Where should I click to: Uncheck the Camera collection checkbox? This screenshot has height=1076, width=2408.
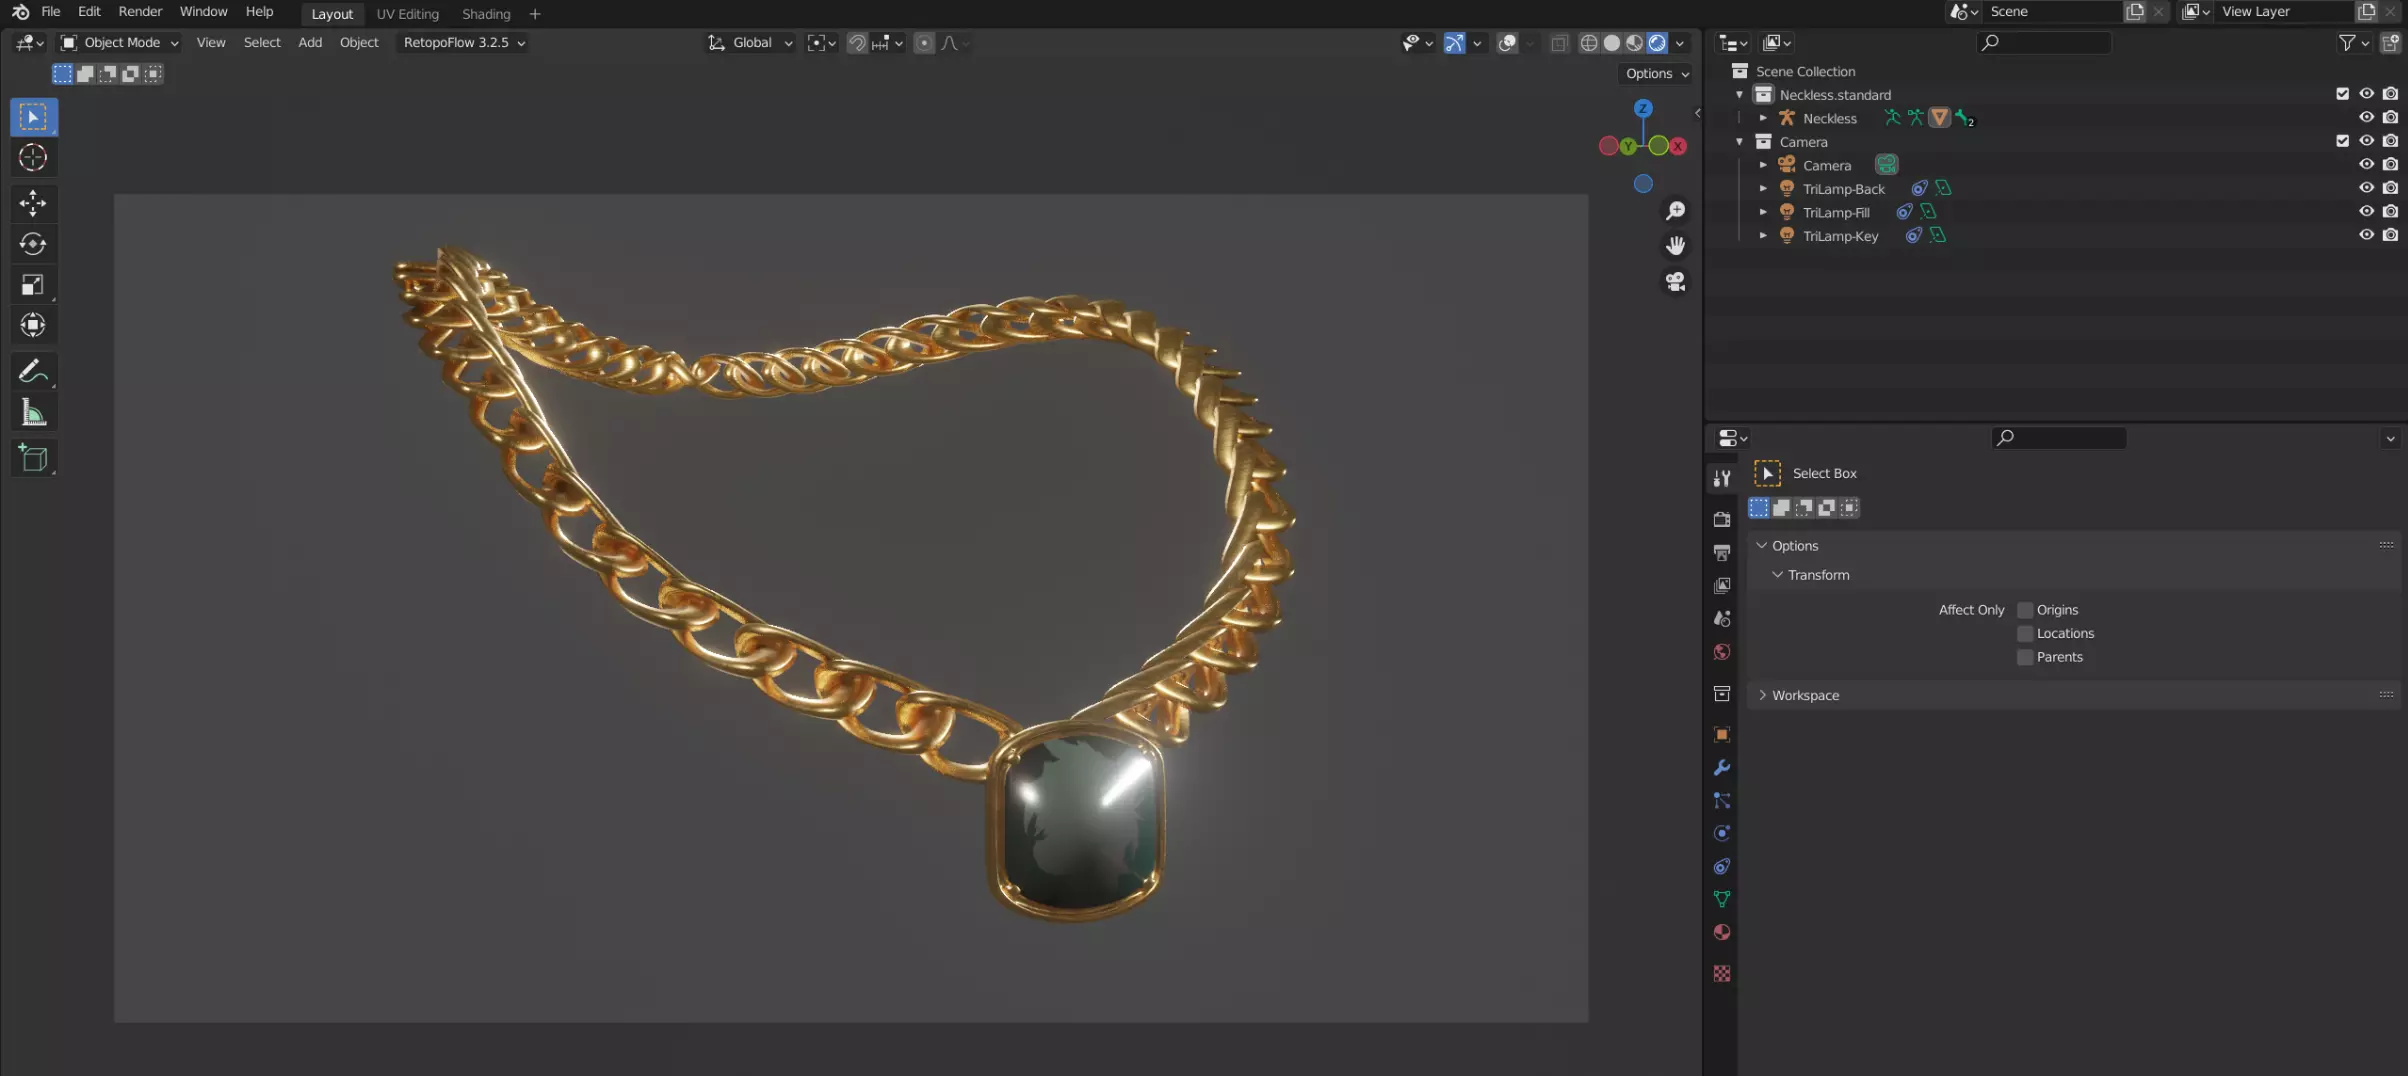tap(2342, 141)
